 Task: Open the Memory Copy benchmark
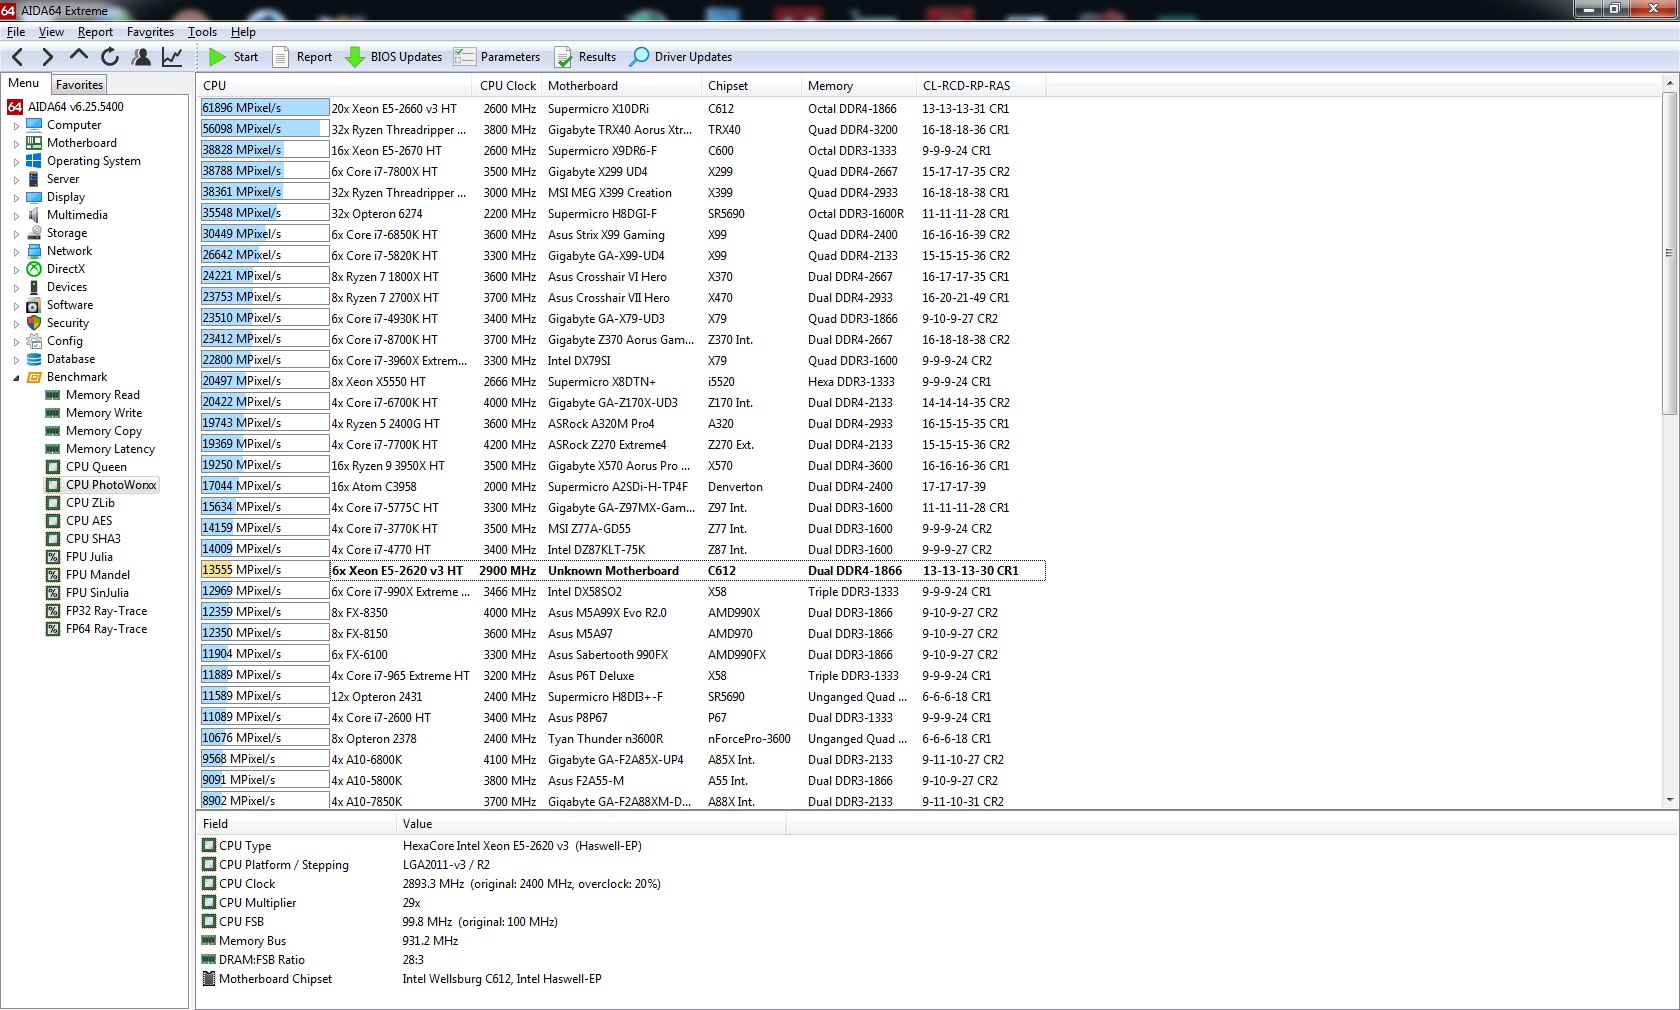click(103, 431)
